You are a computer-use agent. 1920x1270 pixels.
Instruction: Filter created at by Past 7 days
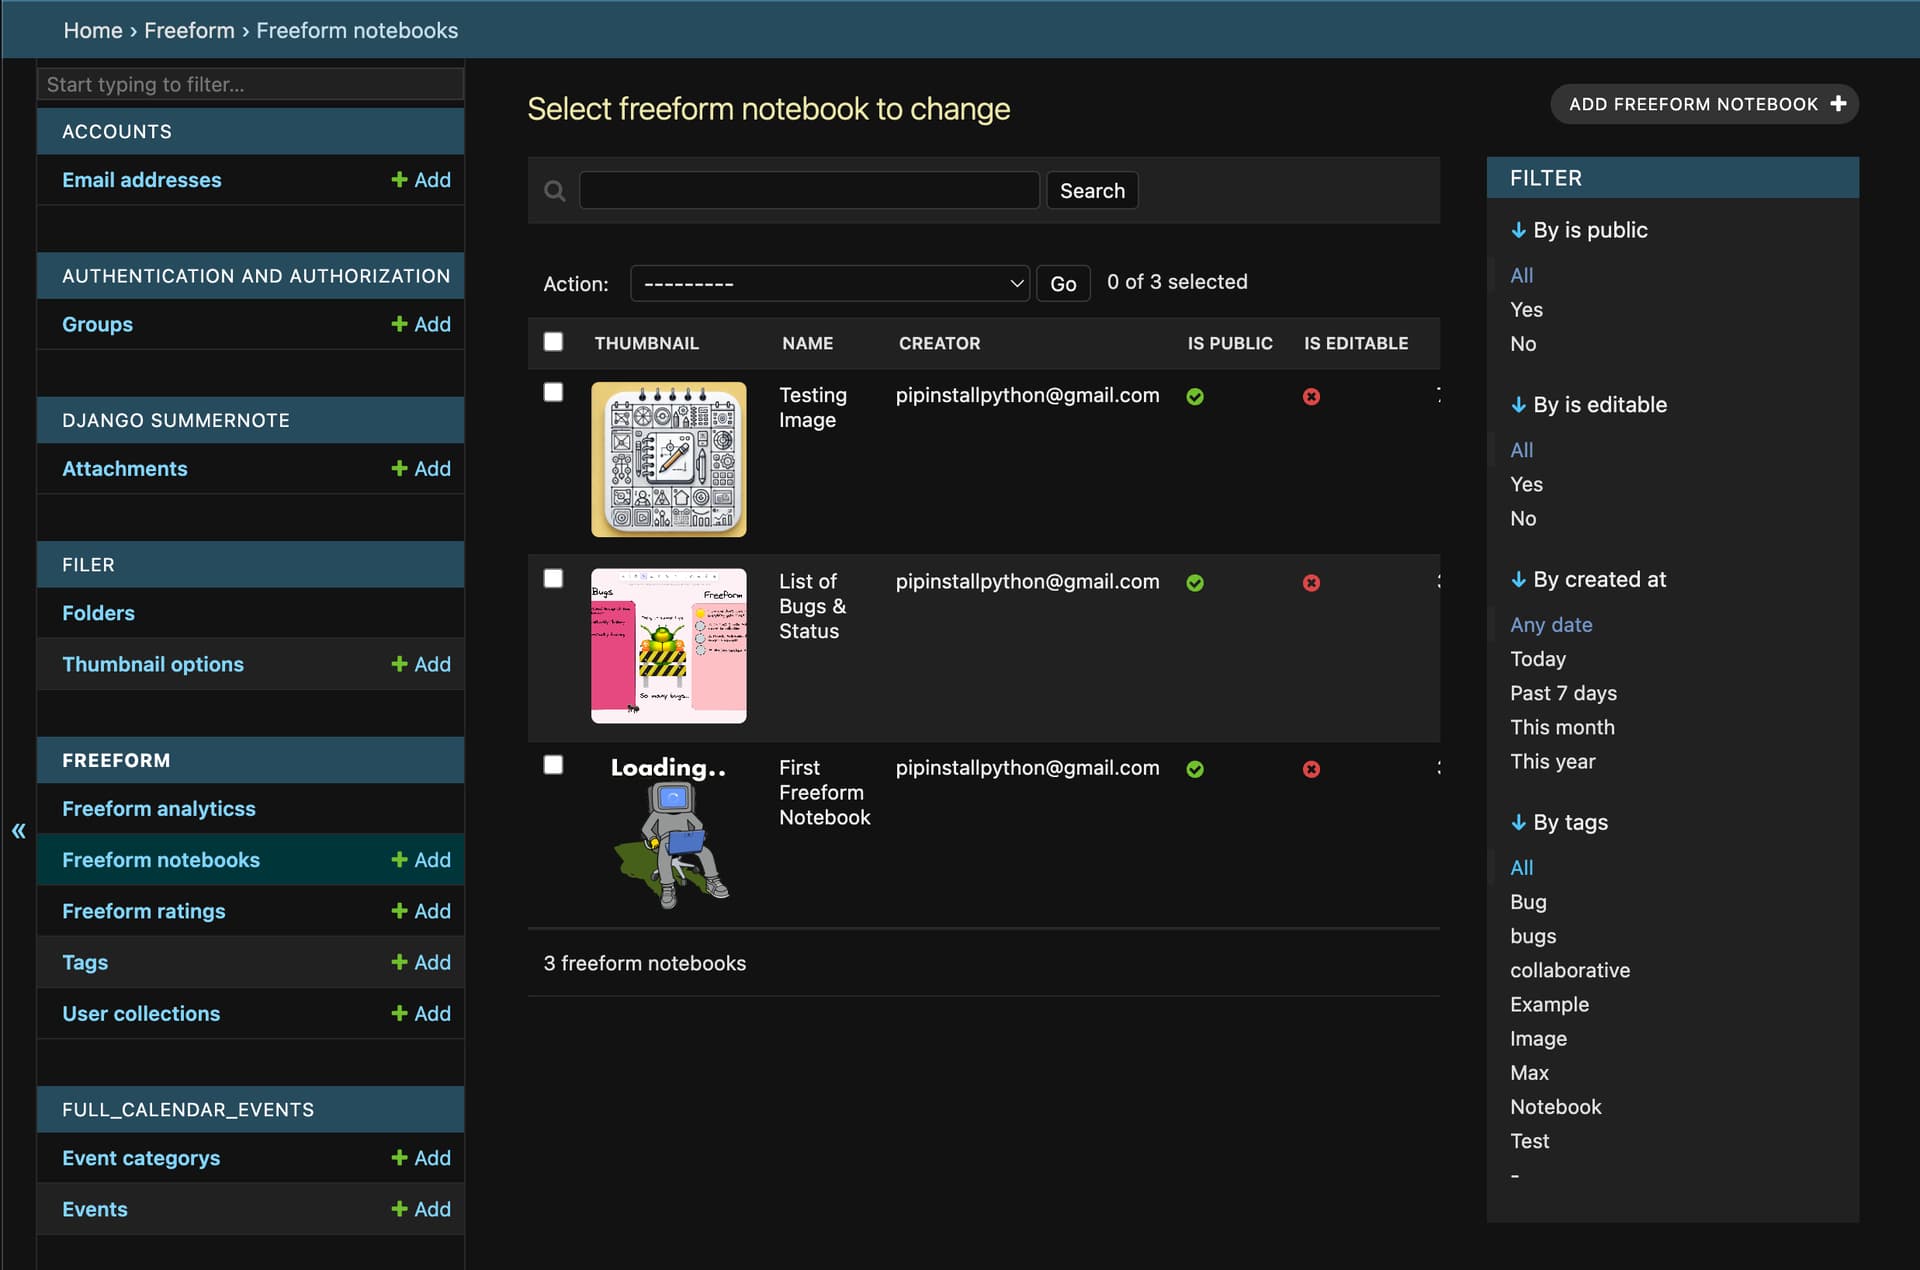[1563, 693]
